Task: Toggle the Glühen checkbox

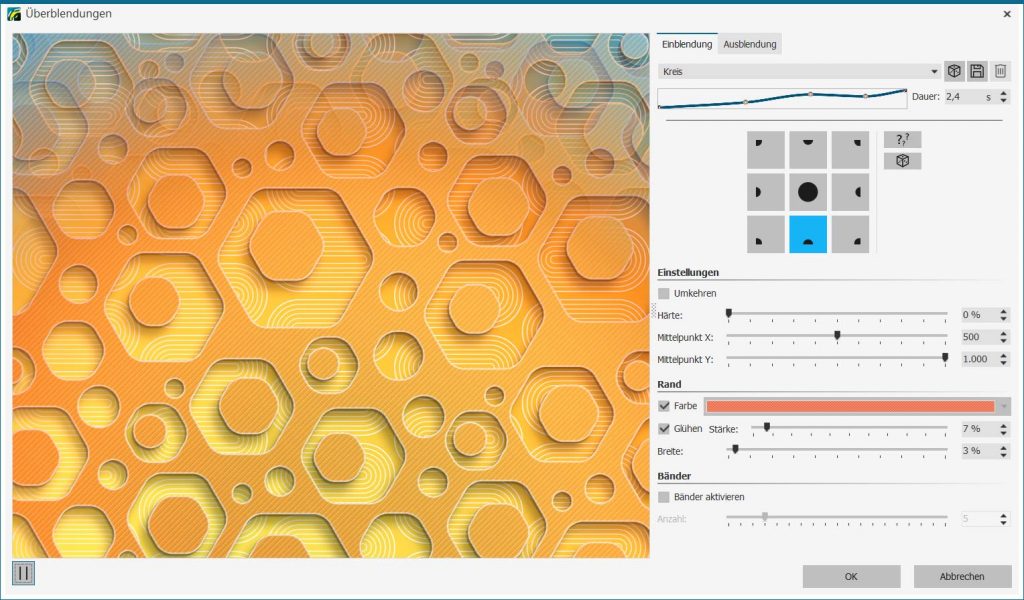Action: (x=664, y=428)
